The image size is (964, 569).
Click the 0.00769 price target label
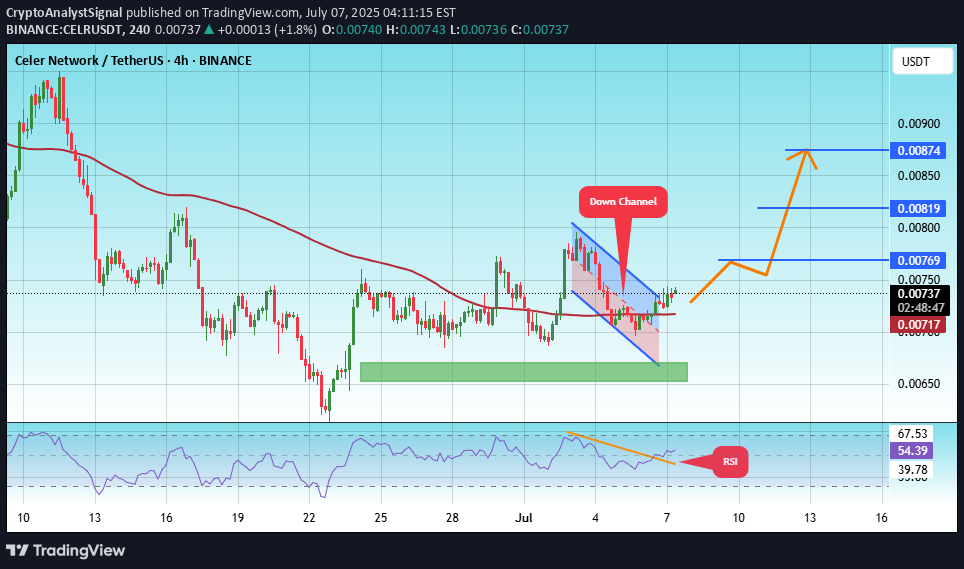[918, 261]
